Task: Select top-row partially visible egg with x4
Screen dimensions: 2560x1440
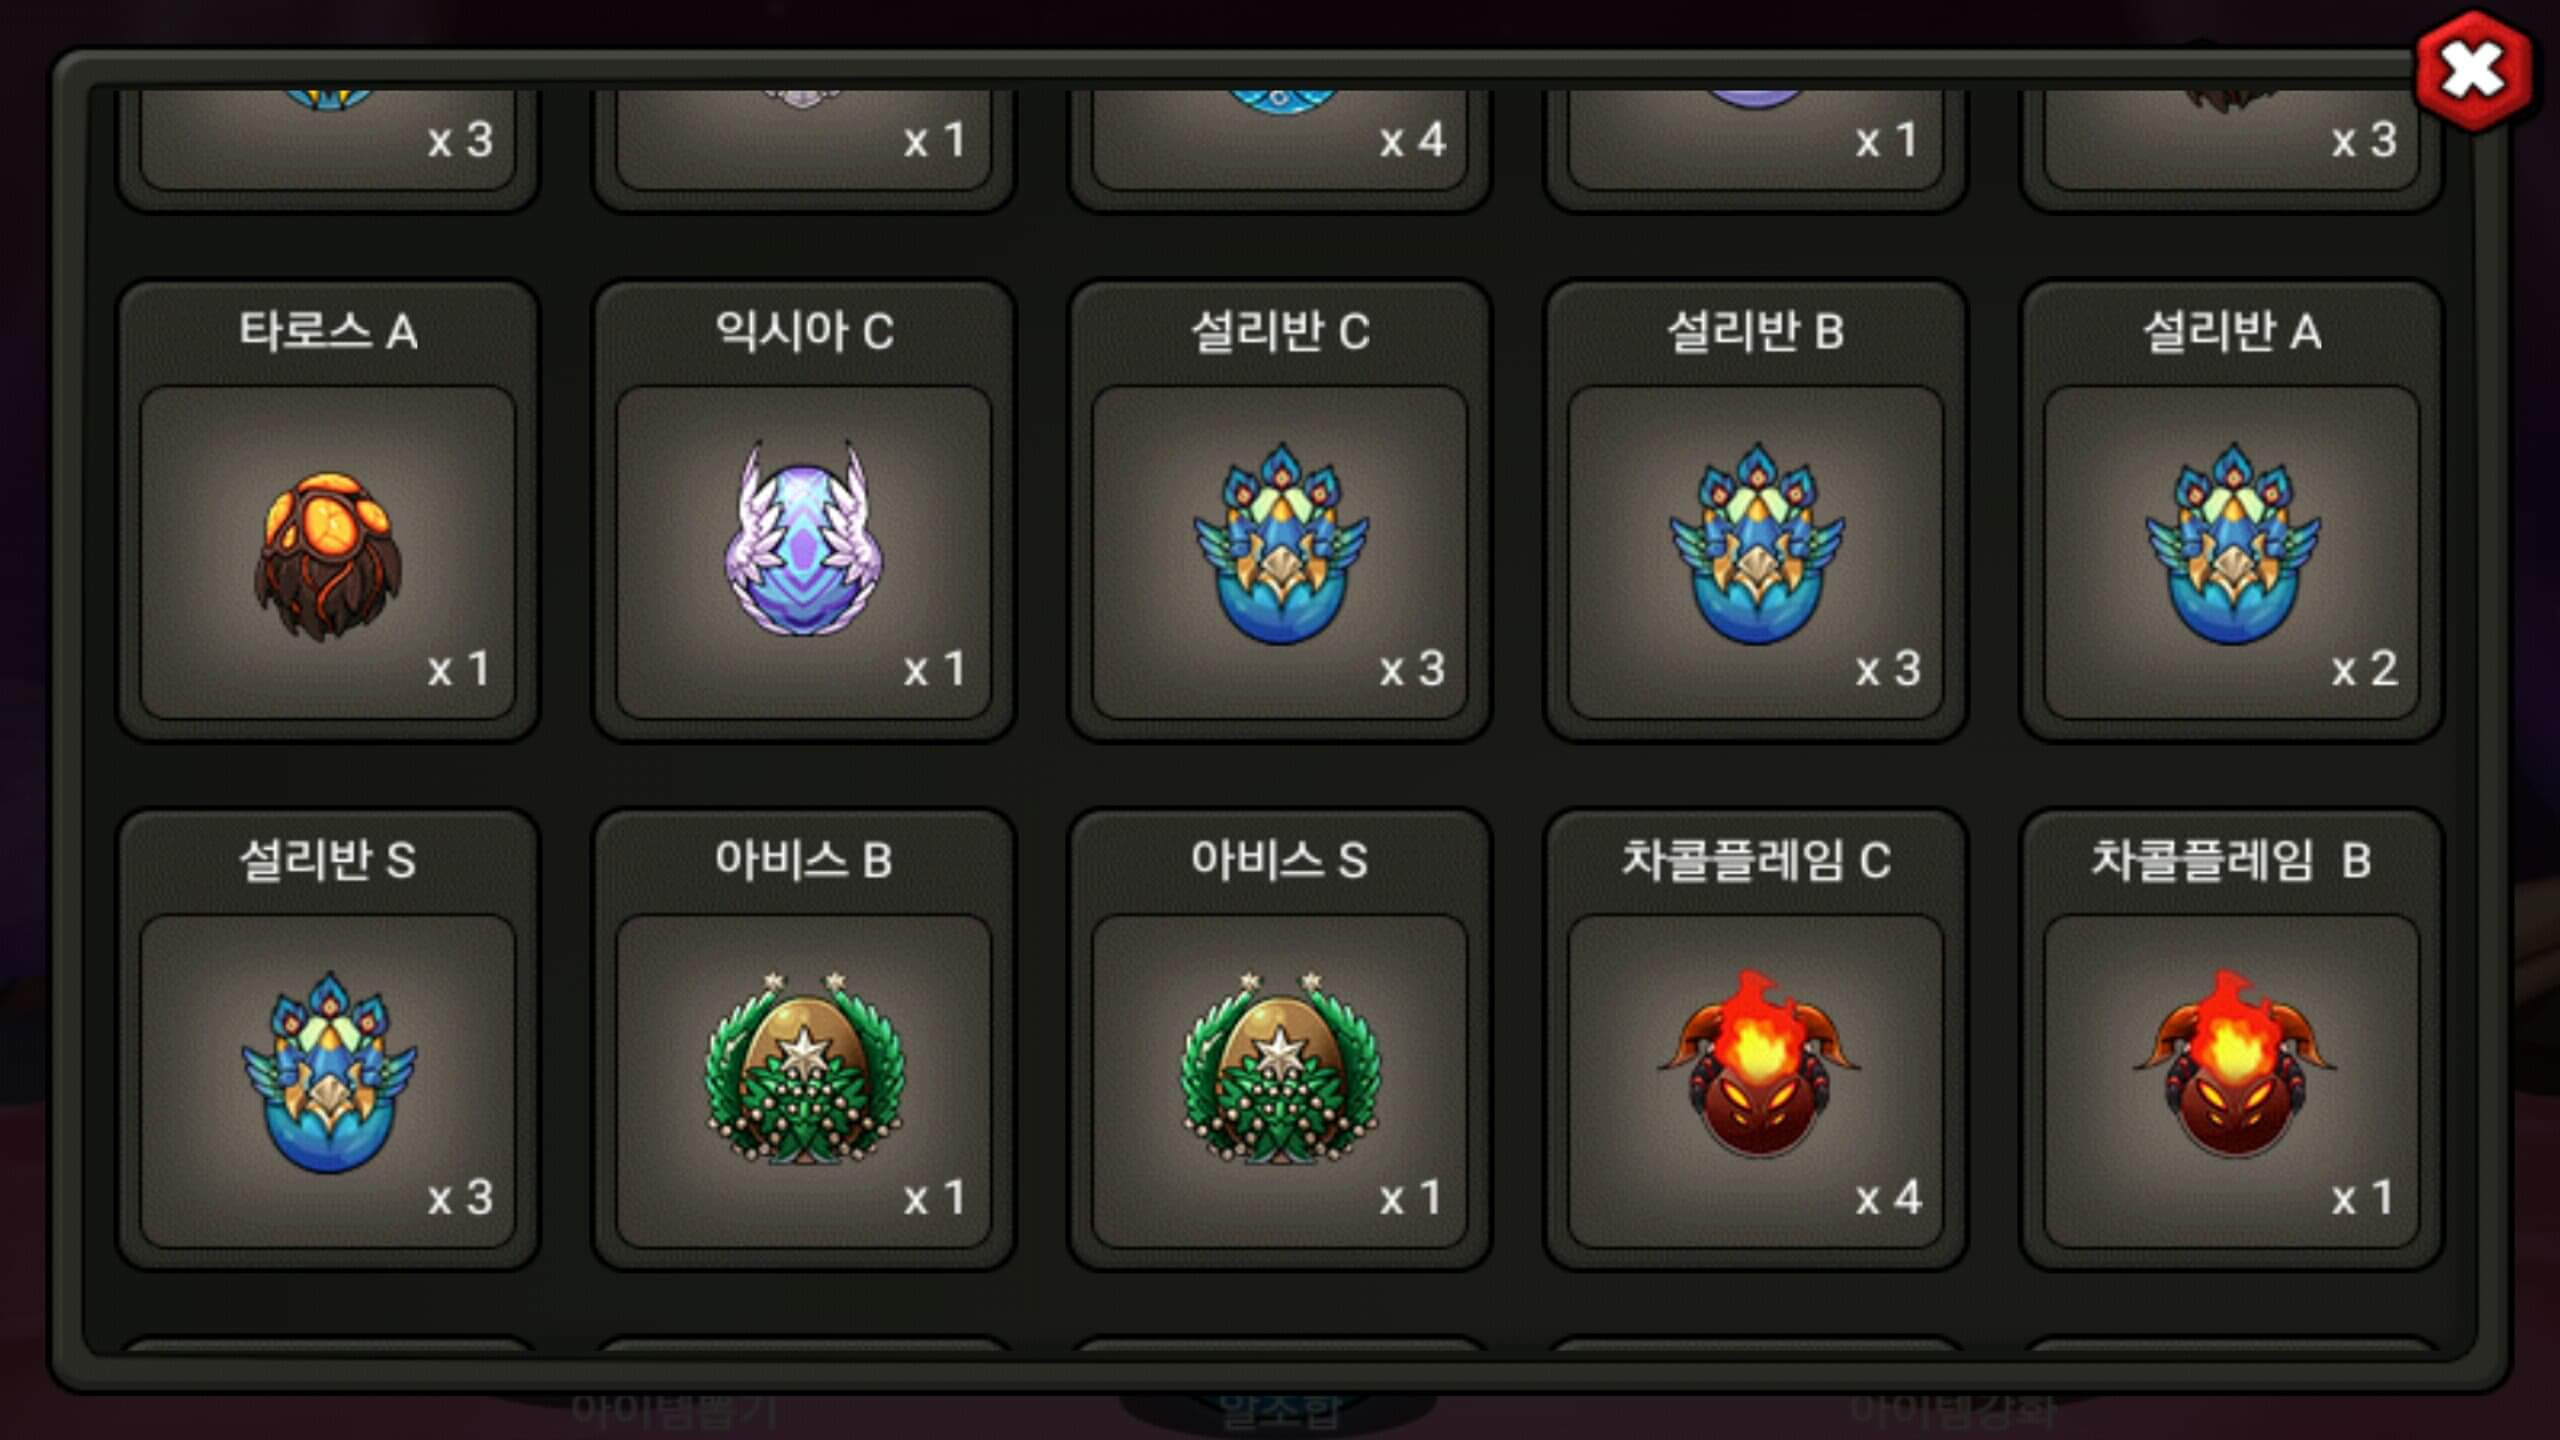Action: click(x=1280, y=139)
